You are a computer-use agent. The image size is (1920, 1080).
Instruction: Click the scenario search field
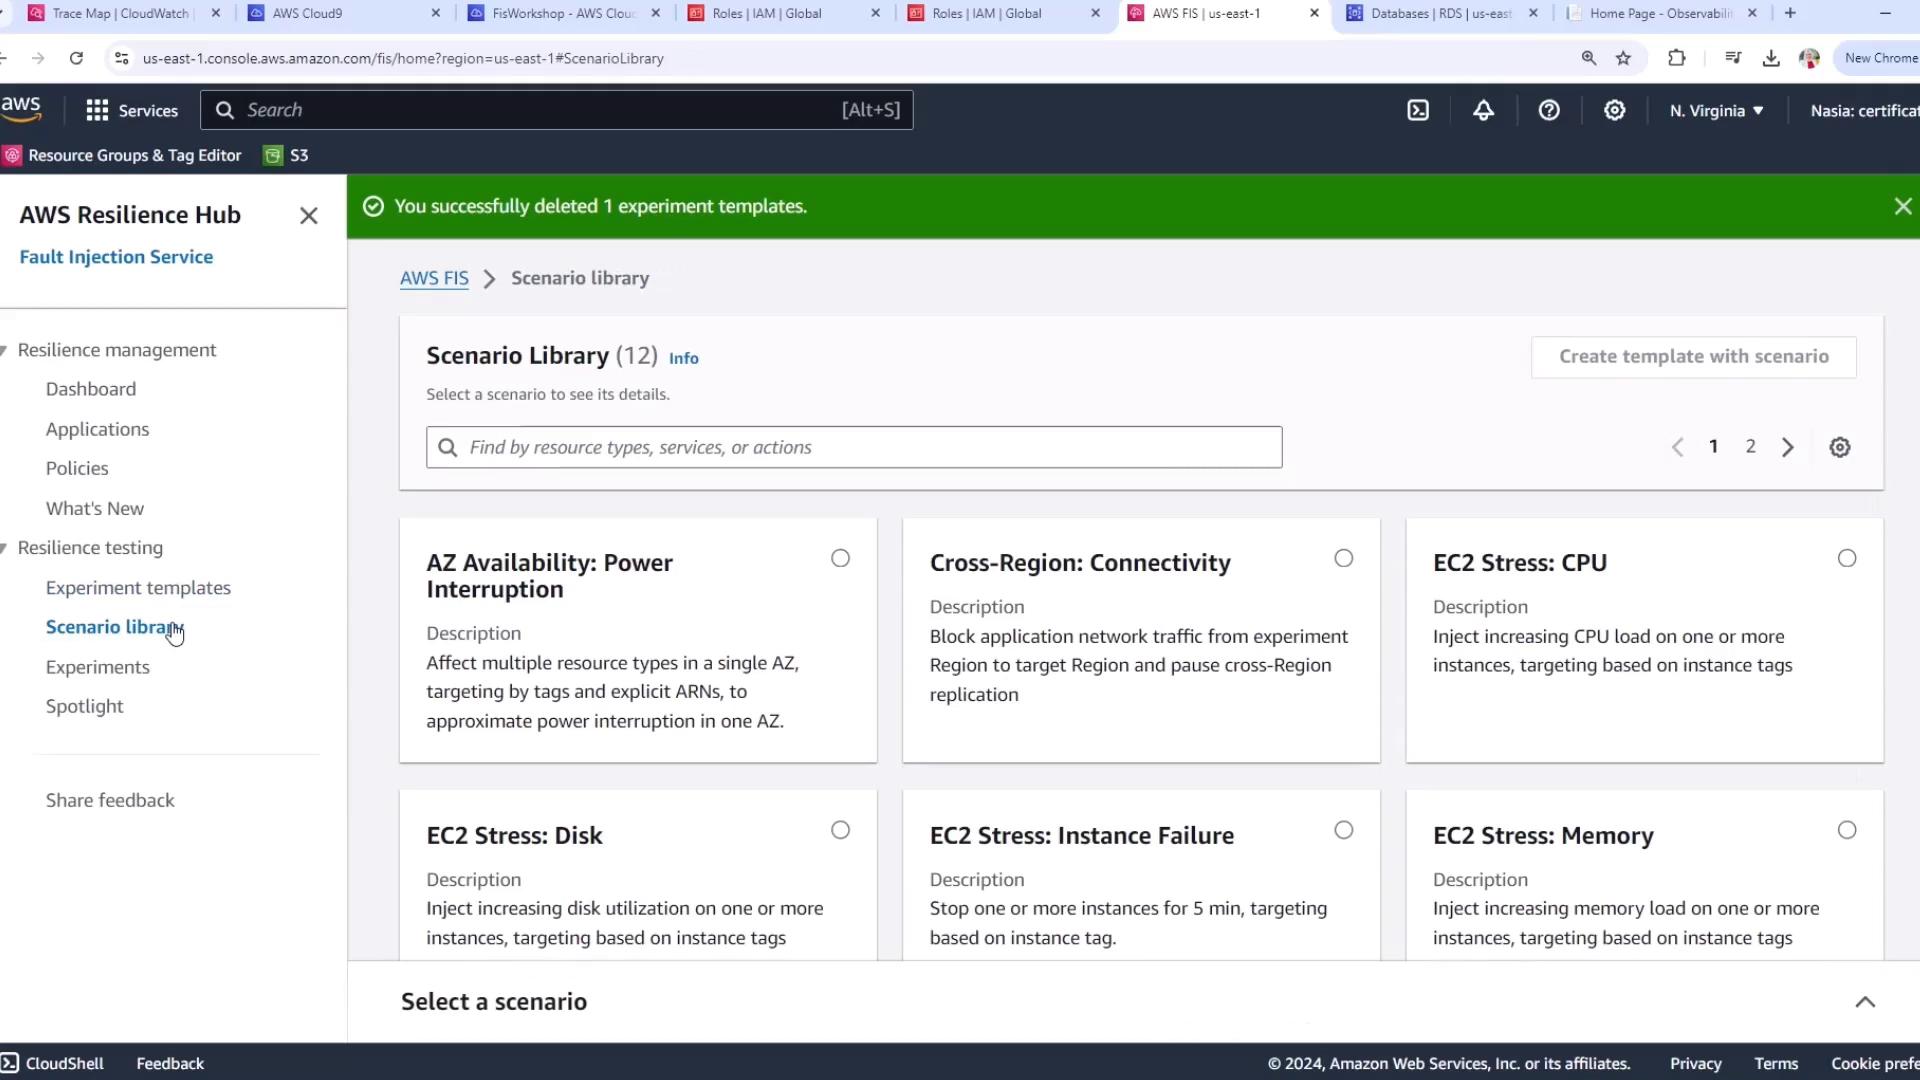pos(854,447)
